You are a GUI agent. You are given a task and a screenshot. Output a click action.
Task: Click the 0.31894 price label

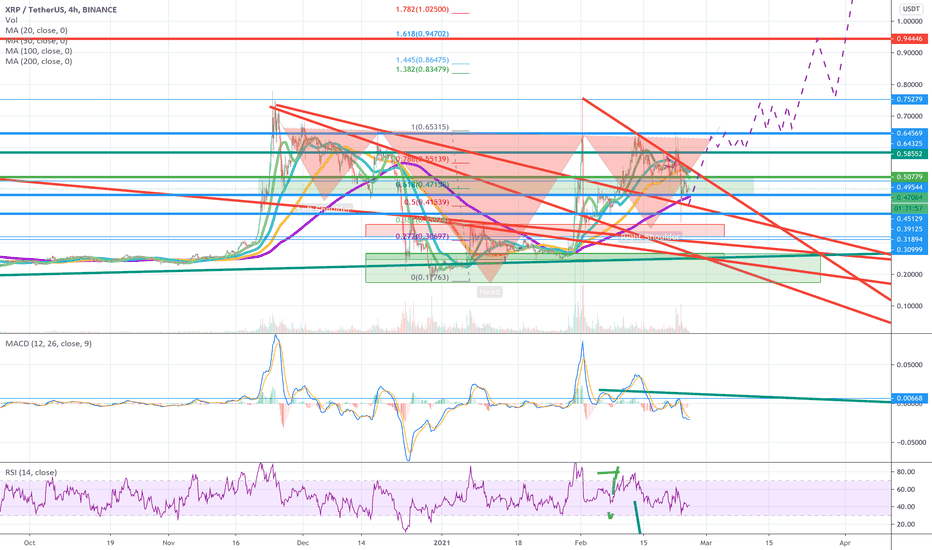point(909,239)
